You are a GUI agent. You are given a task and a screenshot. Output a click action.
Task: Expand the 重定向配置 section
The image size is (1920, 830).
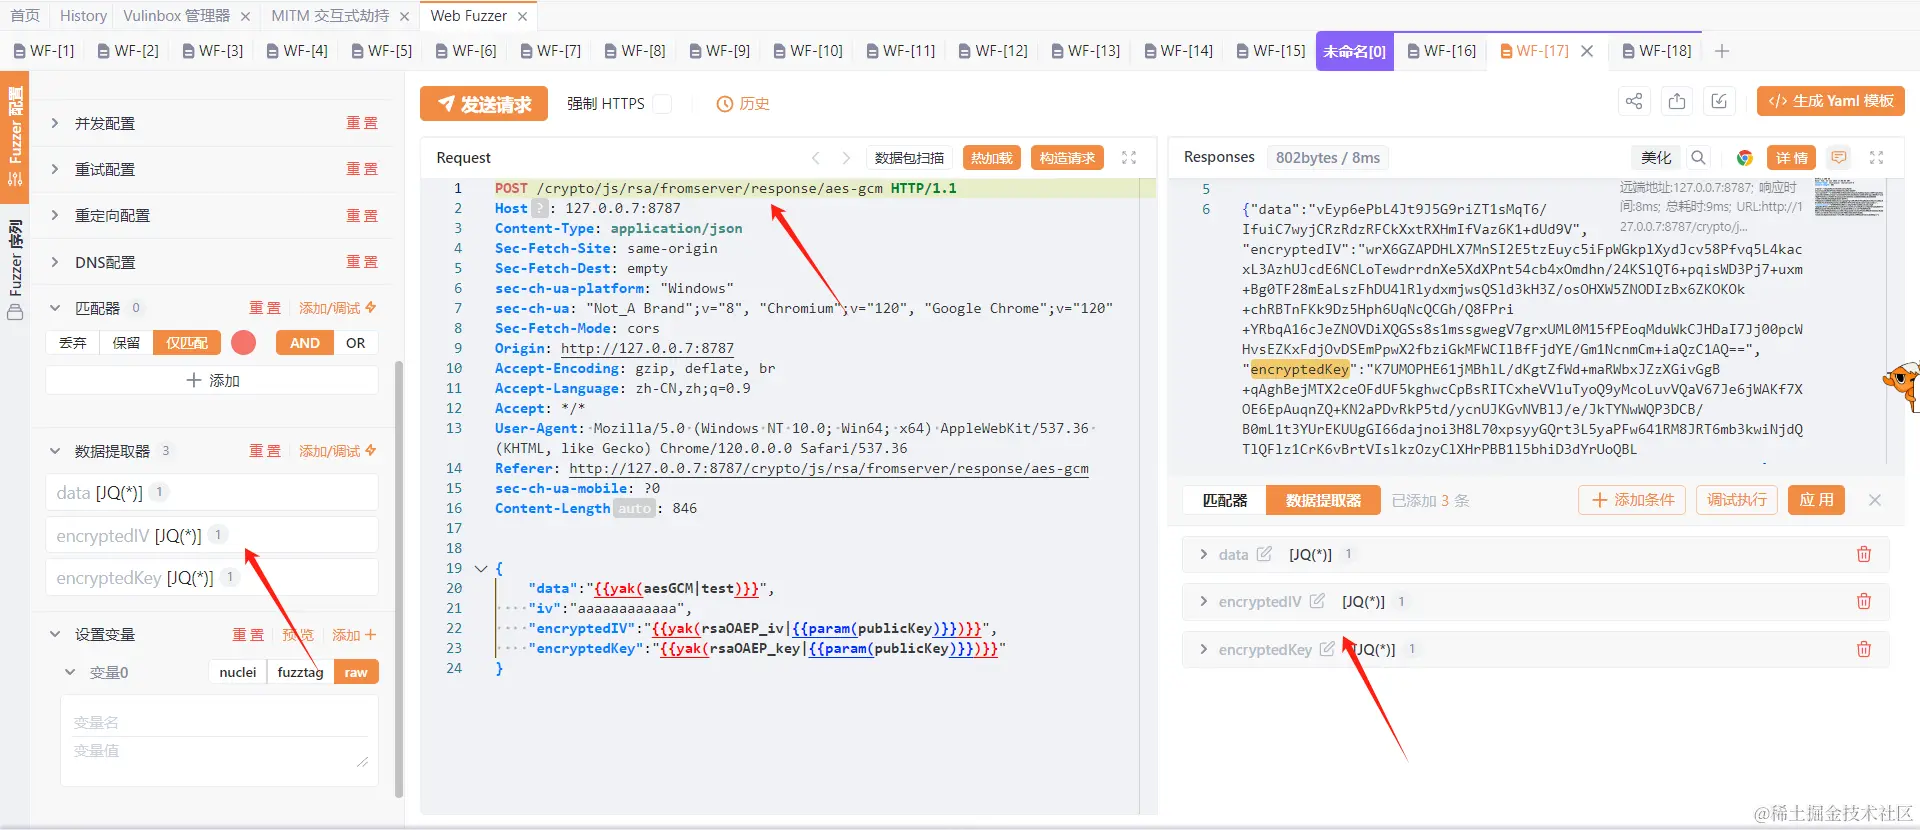[x=55, y=215]
